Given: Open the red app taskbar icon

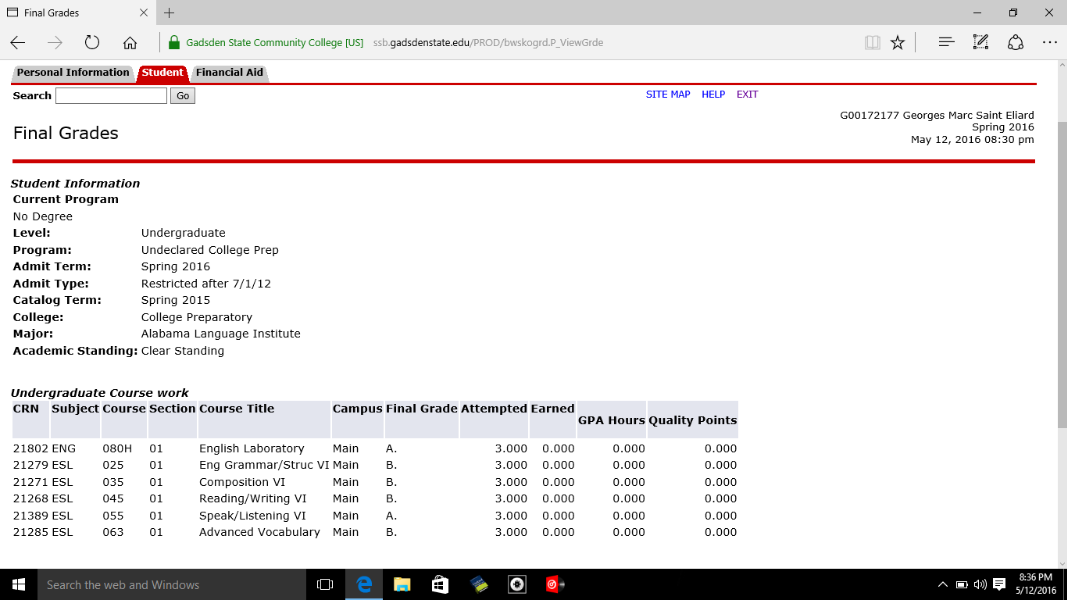Looking at the screenshot, I should [555, 584].
